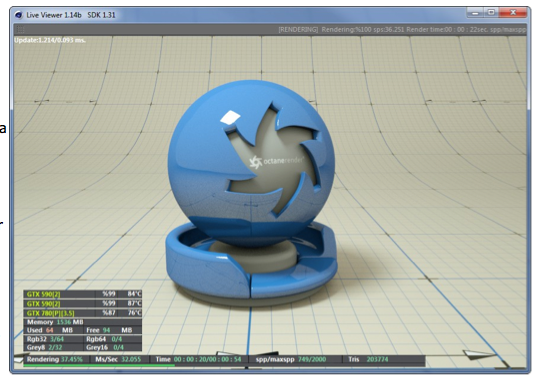
Task: Click the green rendering progress bar
Action: pyautogui.click(x=99, y=365)
